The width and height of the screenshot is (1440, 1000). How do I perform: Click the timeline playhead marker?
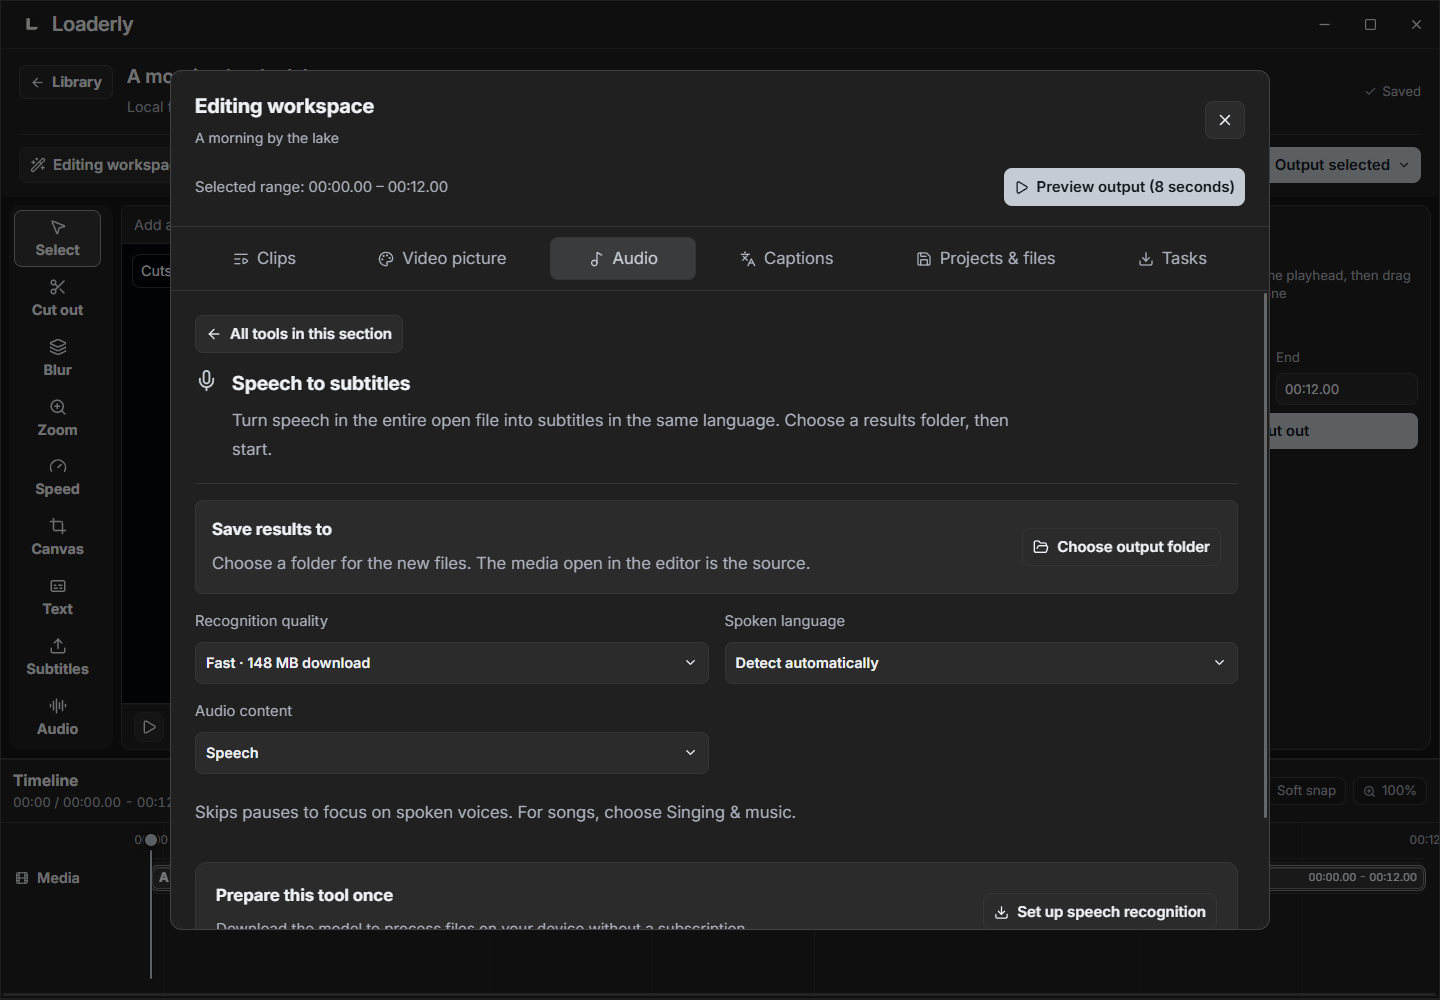tap(151, 840)
